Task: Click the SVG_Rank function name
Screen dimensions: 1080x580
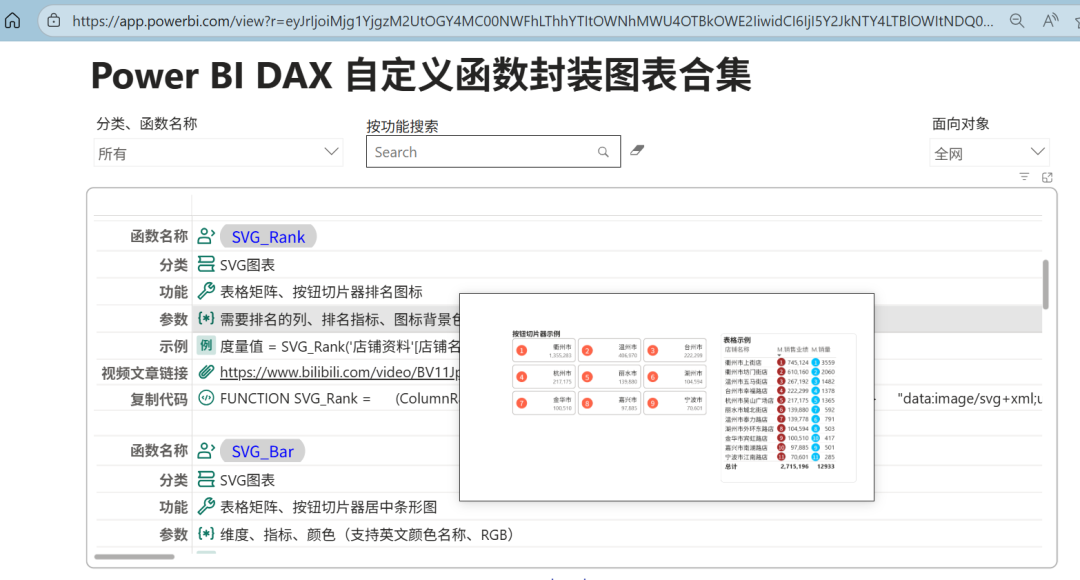Action: click(x=268, y=237)
